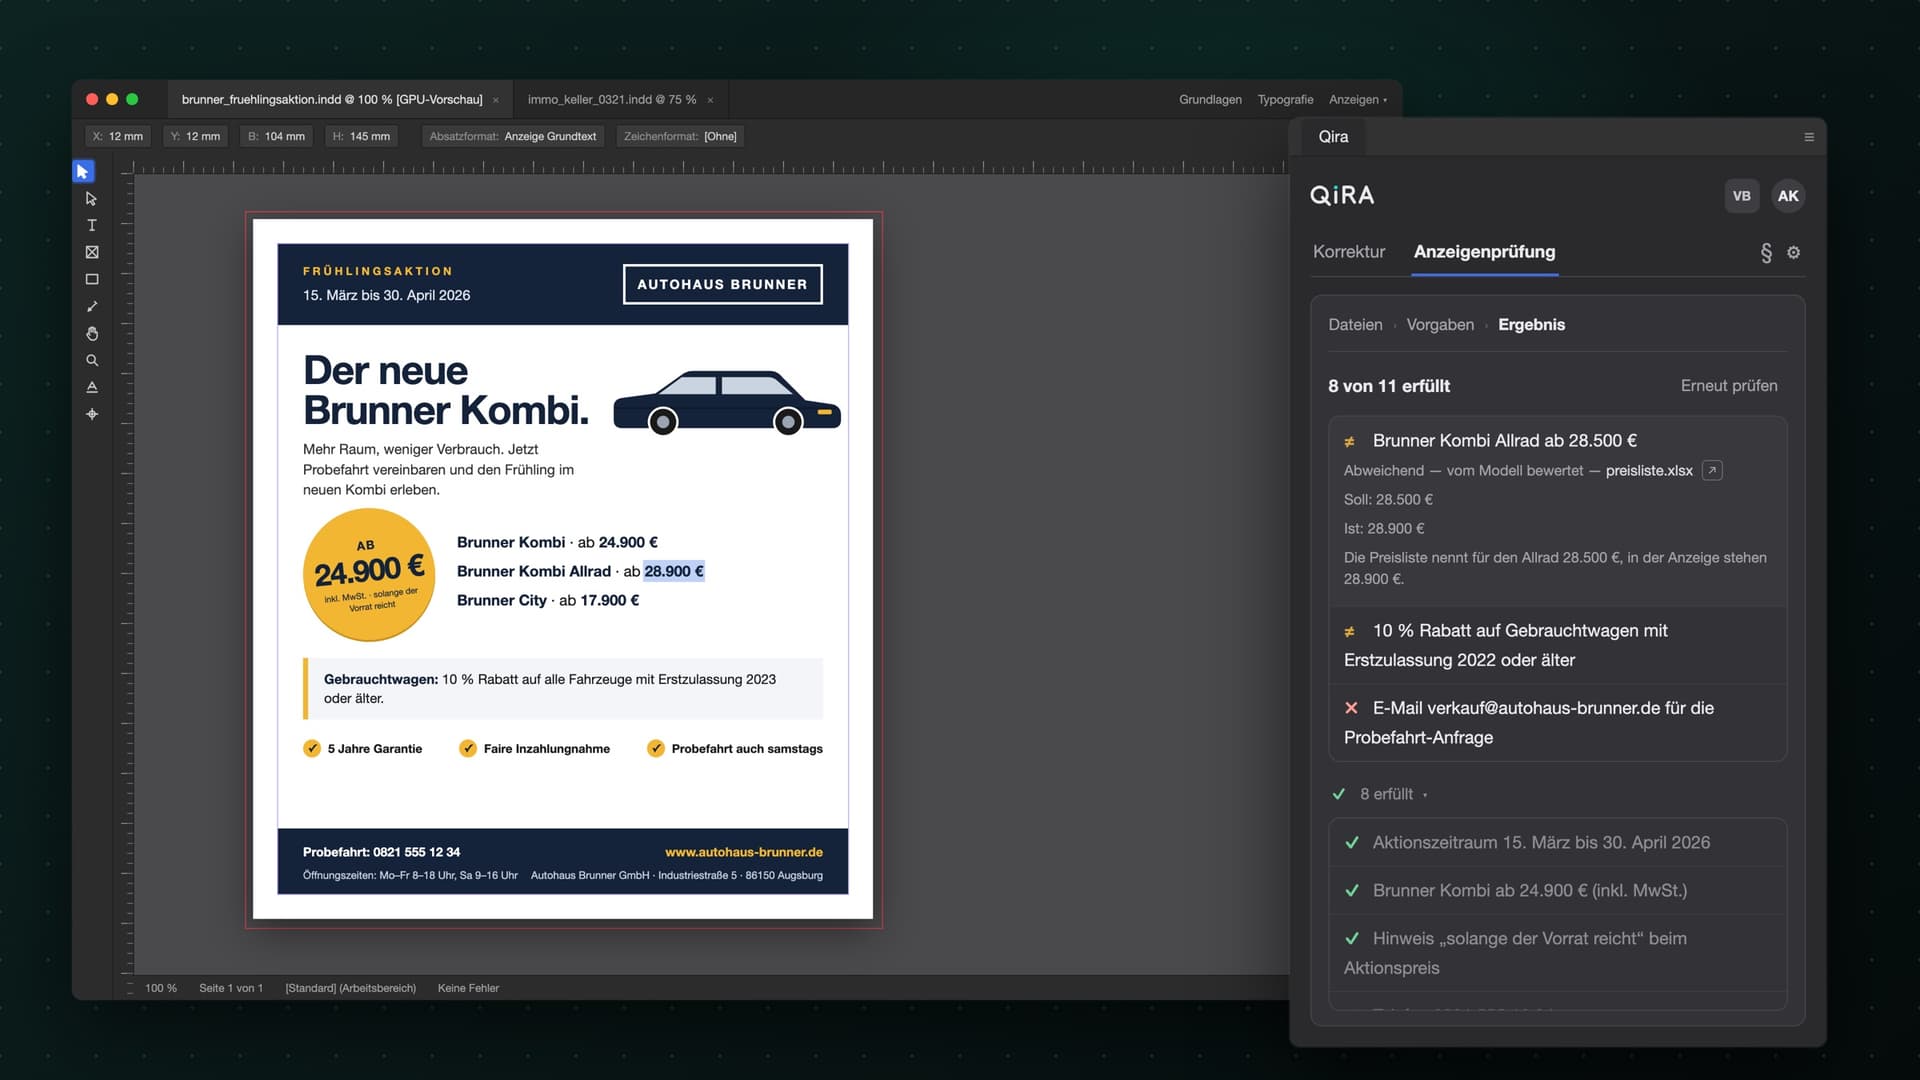
Task: Select the Type tool
Action: coord(92,226)
